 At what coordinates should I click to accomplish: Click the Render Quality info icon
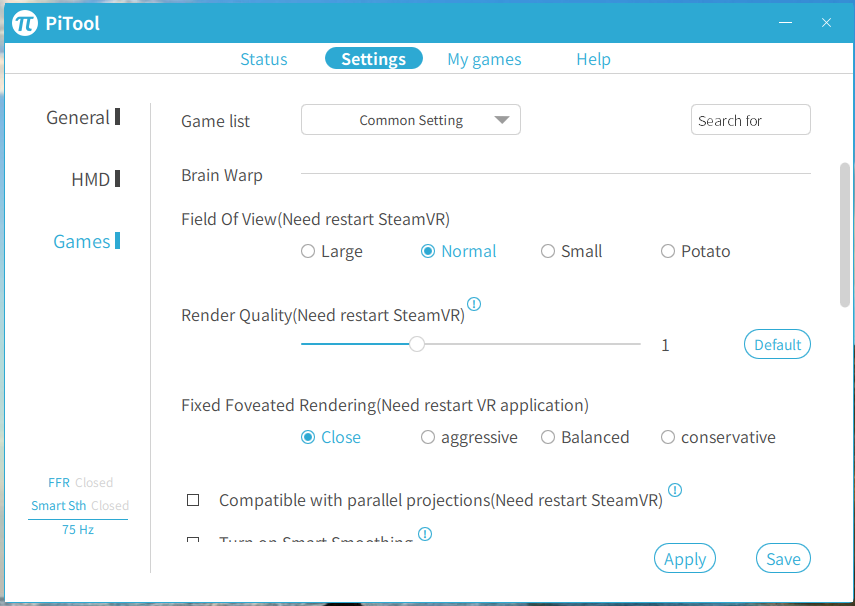click(474, 304)
